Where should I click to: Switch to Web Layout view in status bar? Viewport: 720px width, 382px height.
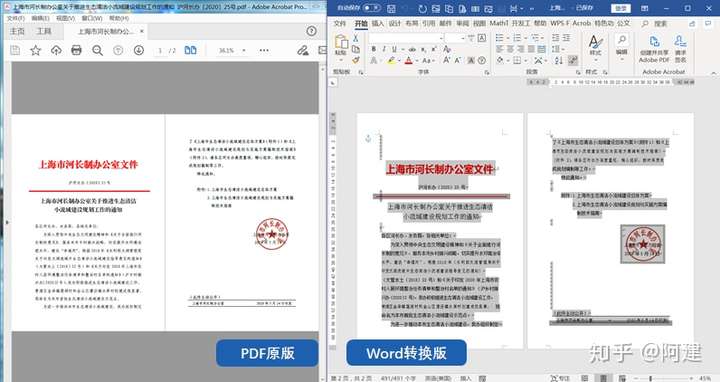(622, 378)
